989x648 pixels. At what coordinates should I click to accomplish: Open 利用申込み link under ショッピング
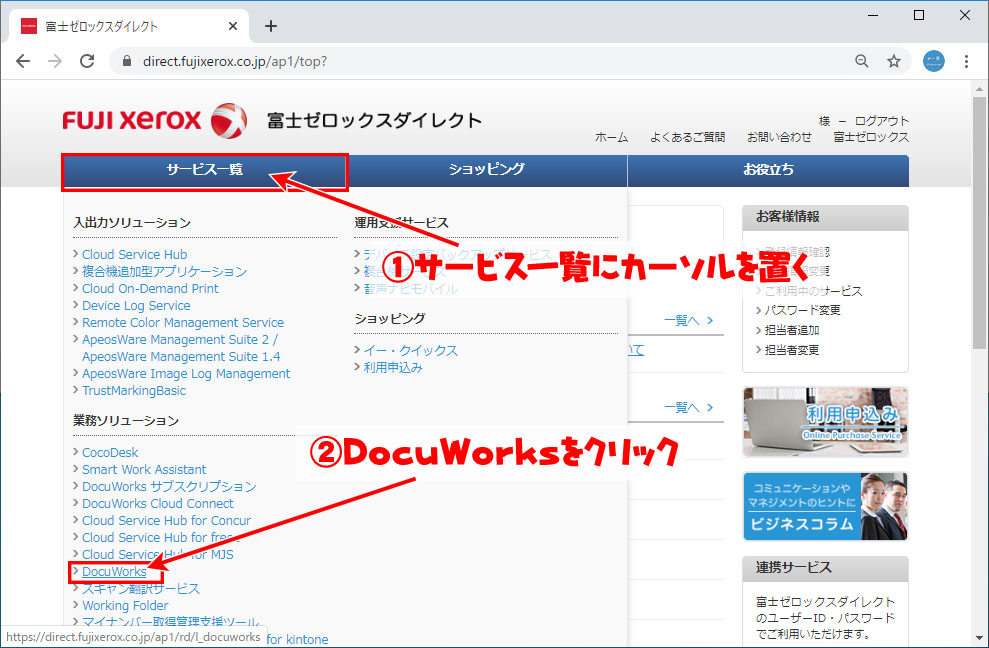(393, 367)
